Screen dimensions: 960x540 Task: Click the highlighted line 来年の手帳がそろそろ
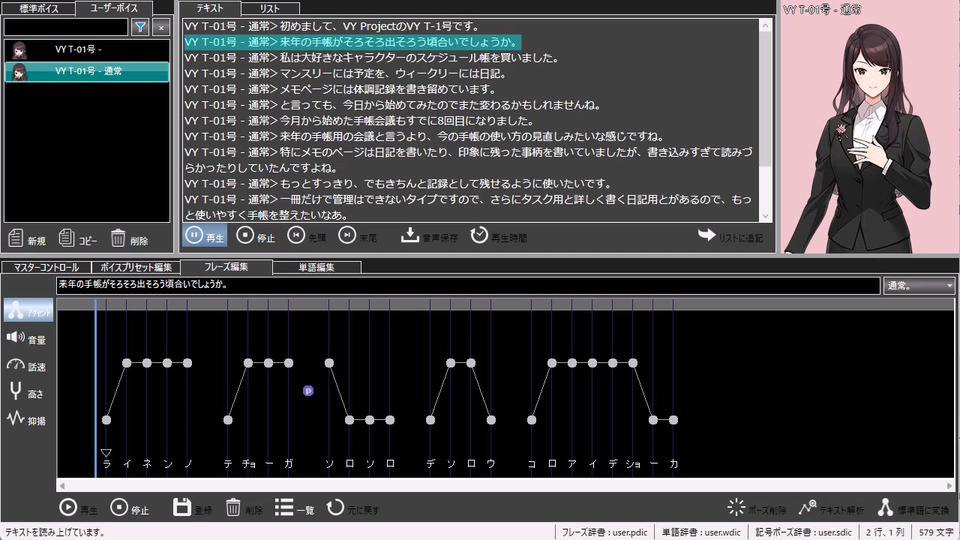click(x=353, y=42)
